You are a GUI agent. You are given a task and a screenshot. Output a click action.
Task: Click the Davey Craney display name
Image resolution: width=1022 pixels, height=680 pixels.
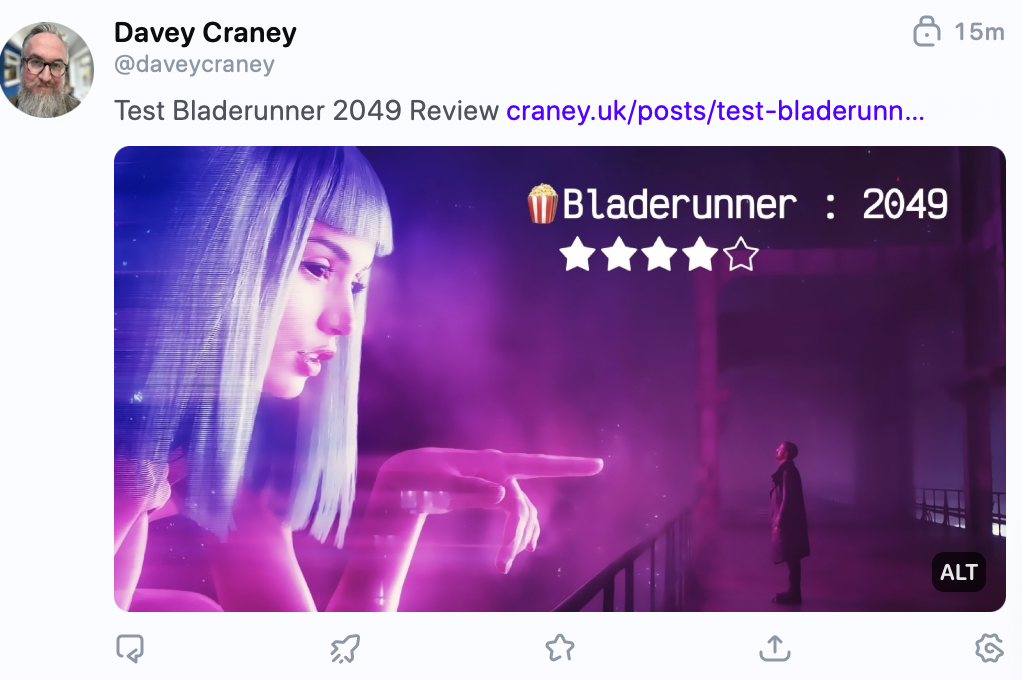pos(205,33)
